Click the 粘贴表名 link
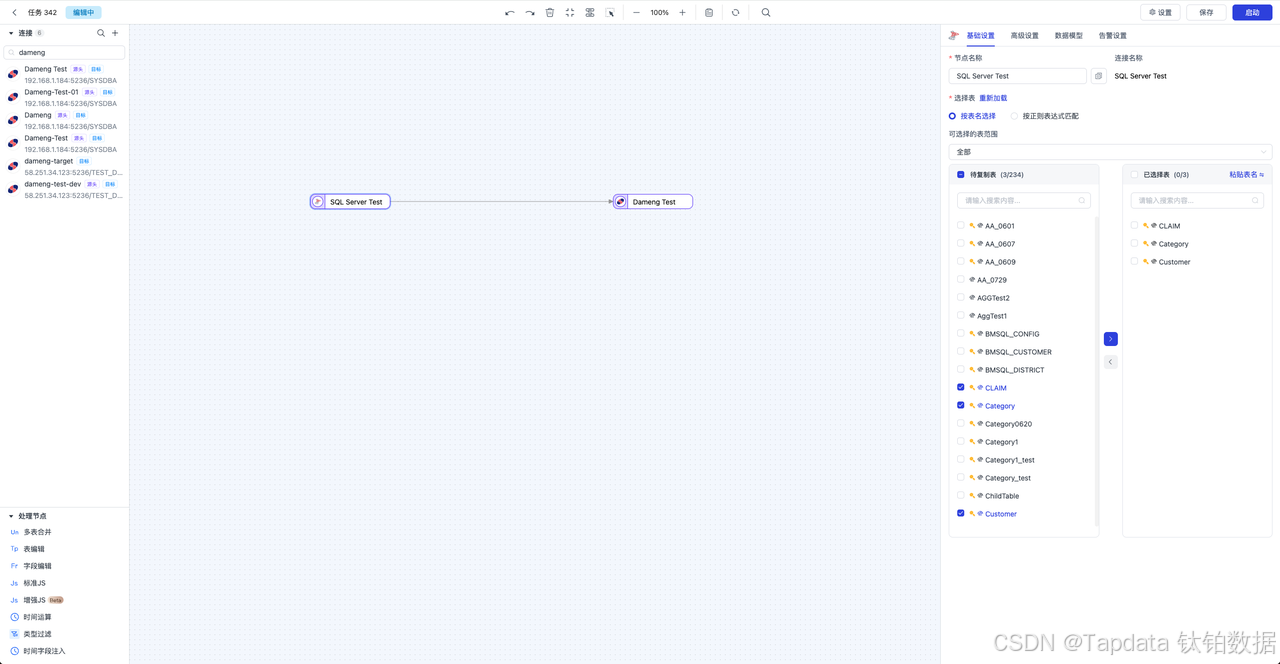 (1246, 175)
